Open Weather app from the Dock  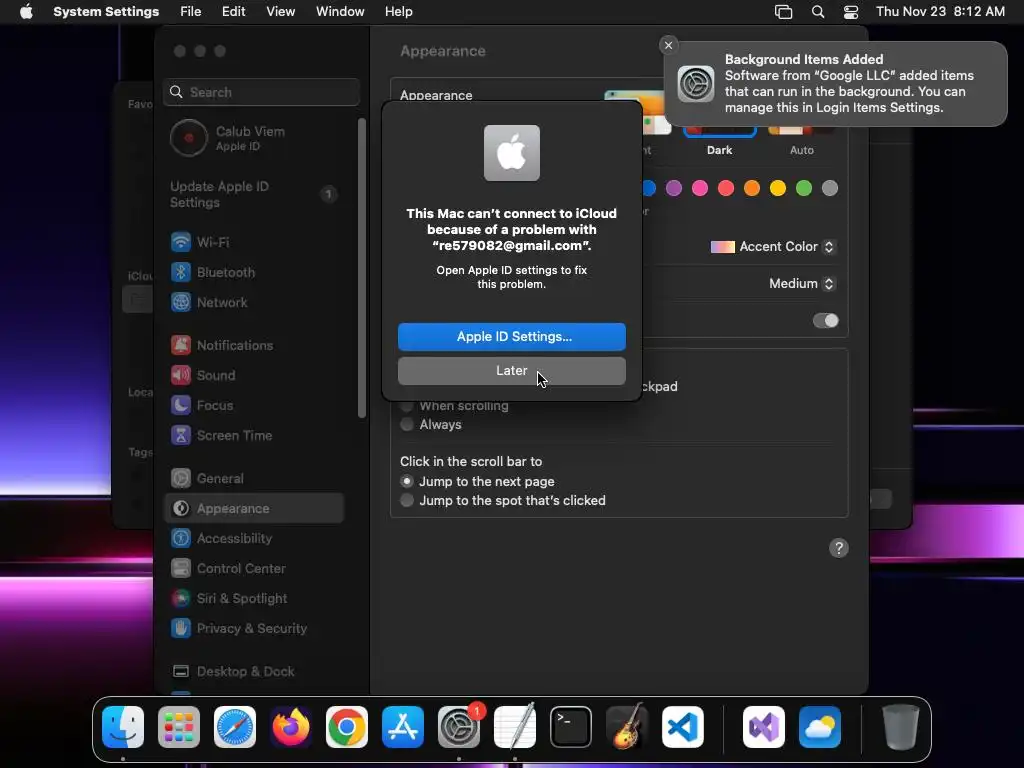(x=820, y=727)
